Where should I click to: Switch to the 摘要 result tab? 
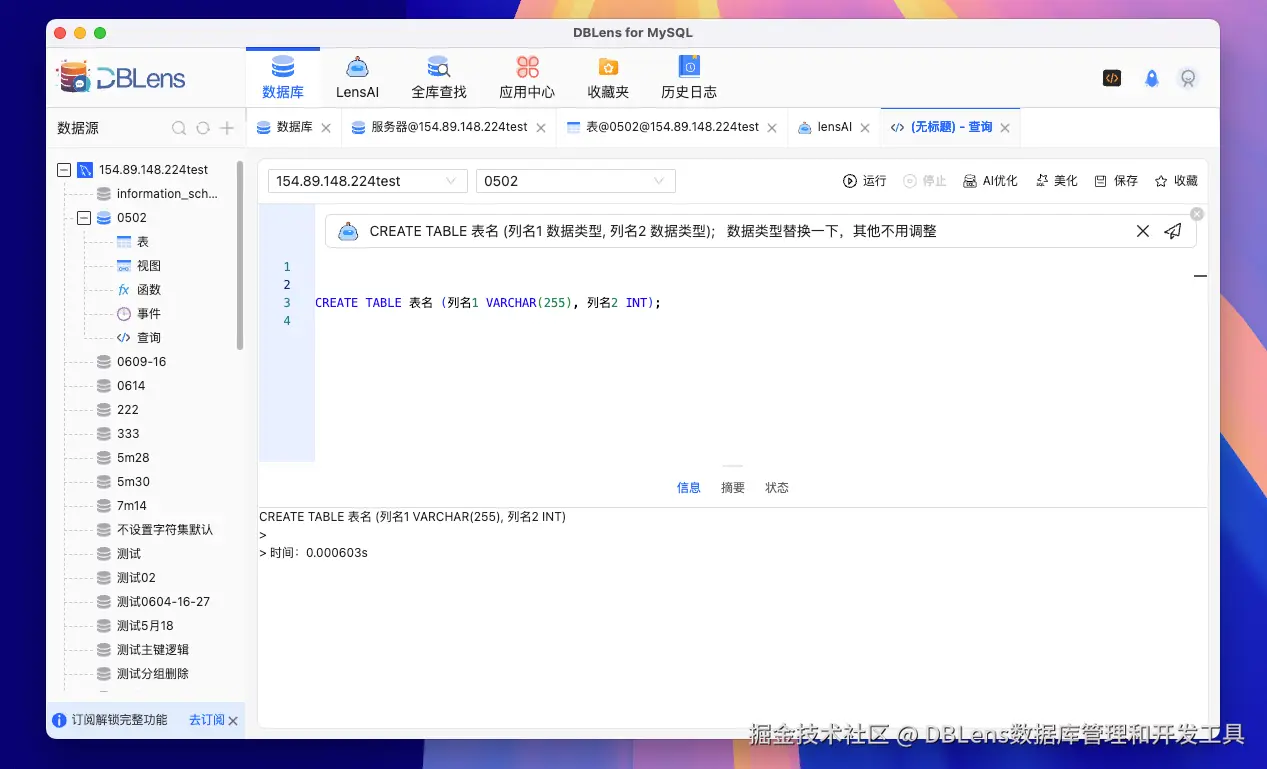coord(733,488)
